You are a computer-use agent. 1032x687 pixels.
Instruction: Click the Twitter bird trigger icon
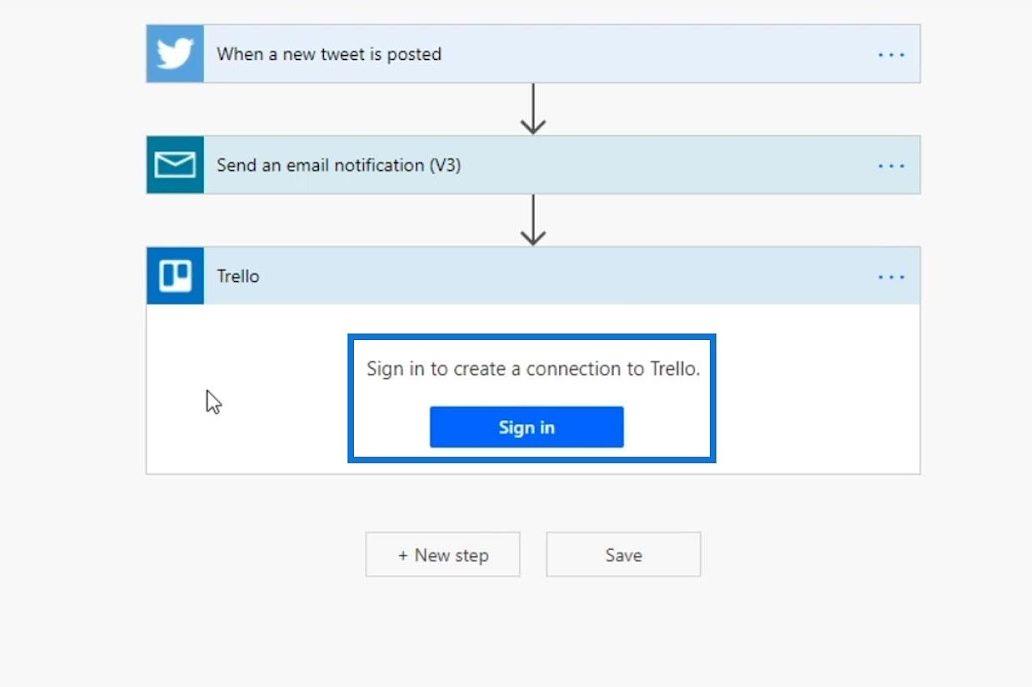pos(175,54)
